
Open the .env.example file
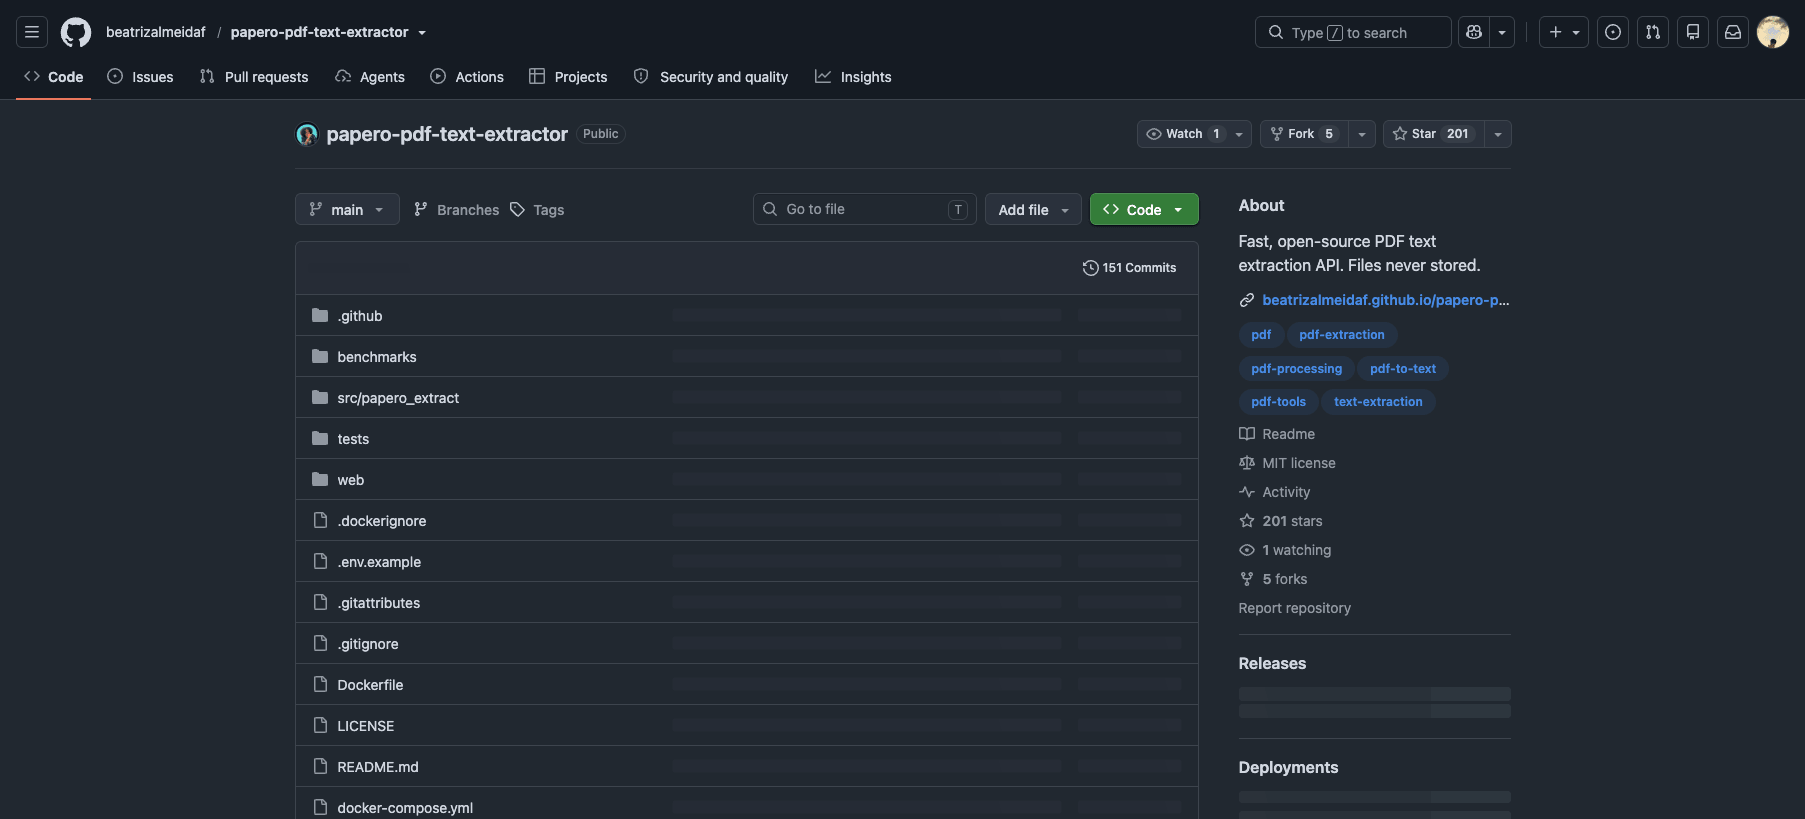(x=379, y=562)
